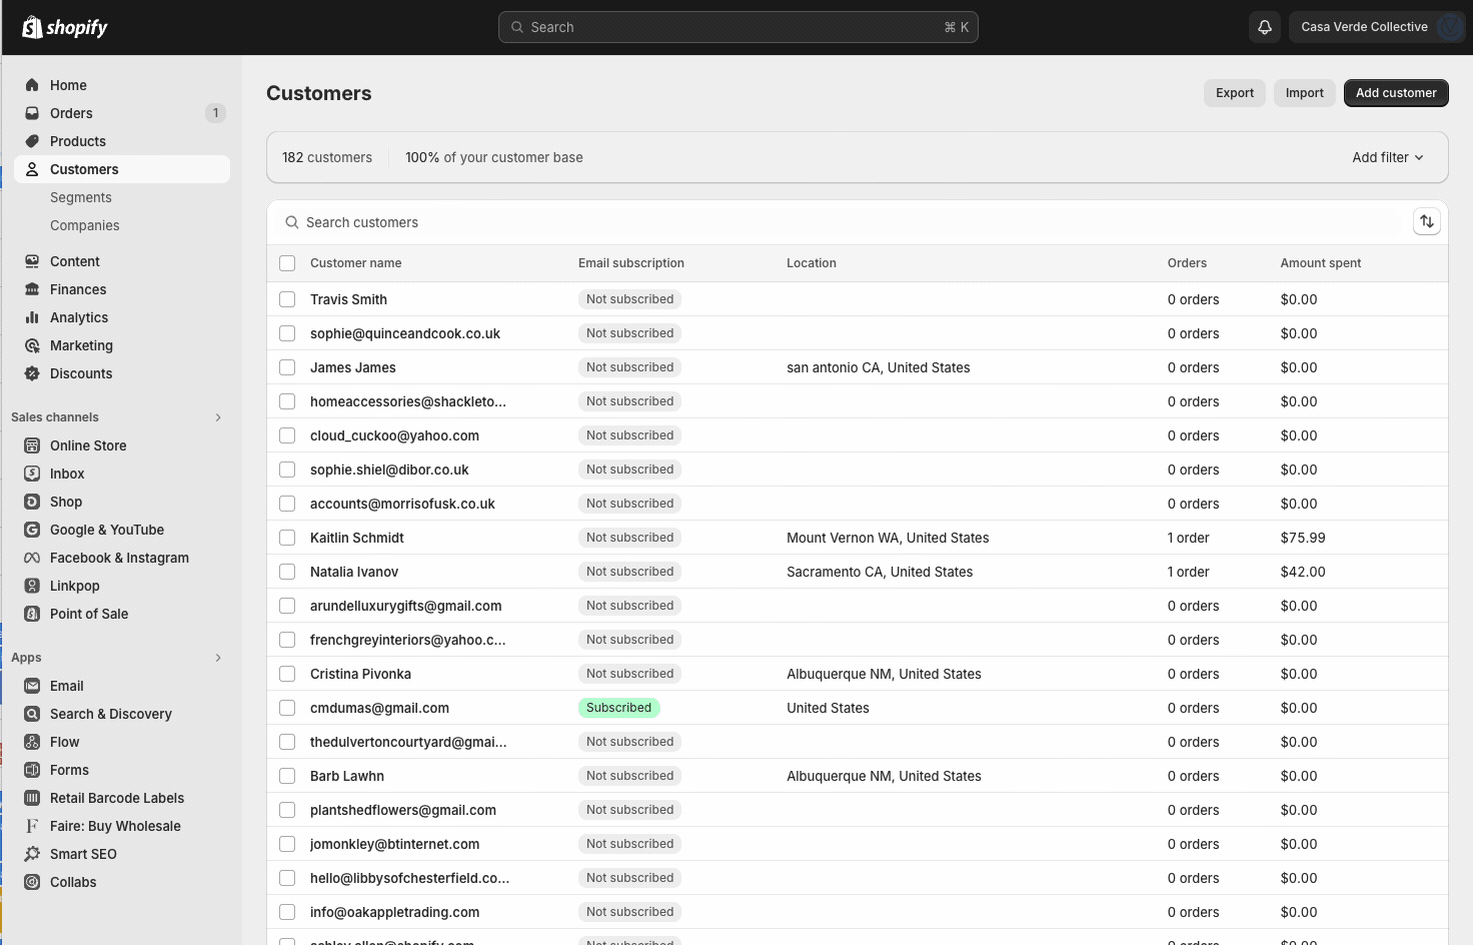
Task: Click the Smart SEO gear icon
Action: pos(32,854)
